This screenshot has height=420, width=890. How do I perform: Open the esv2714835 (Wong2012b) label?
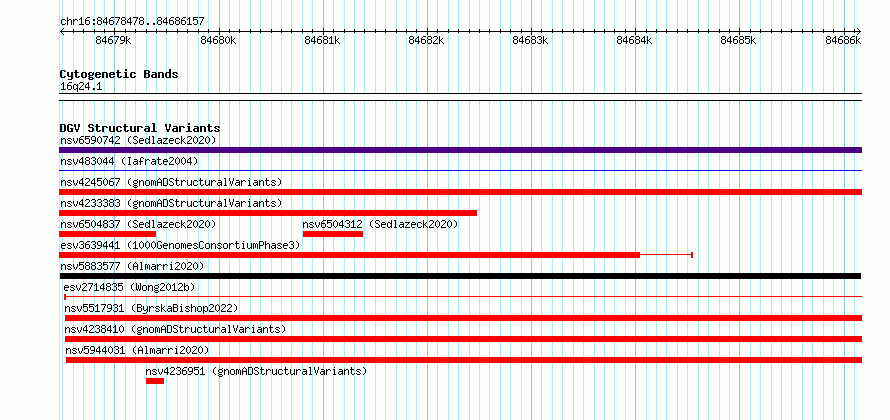(129, 287)
